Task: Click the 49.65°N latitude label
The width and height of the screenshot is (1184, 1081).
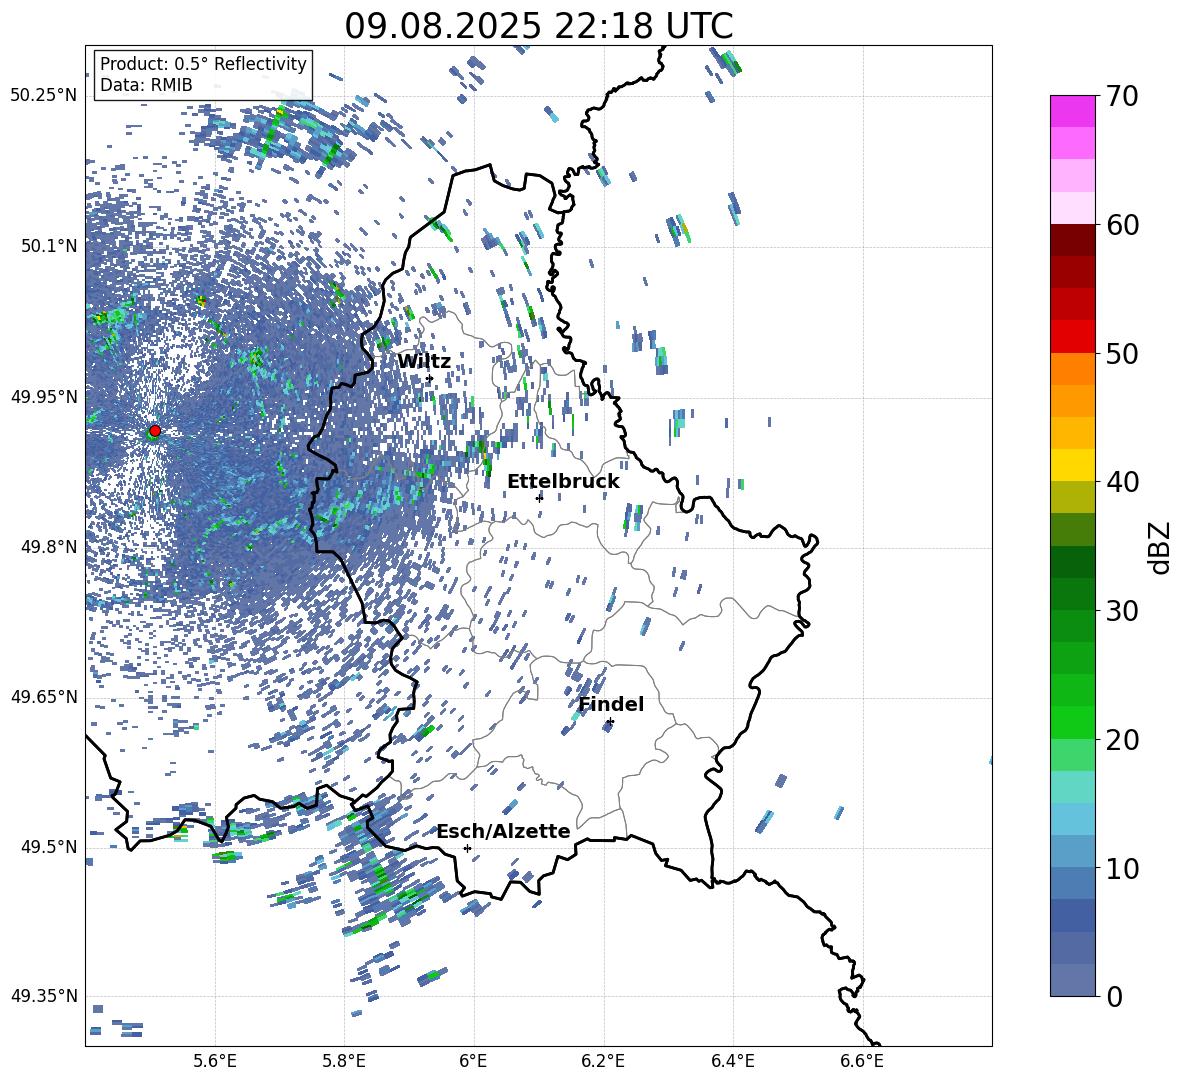Action: [44, 697]
